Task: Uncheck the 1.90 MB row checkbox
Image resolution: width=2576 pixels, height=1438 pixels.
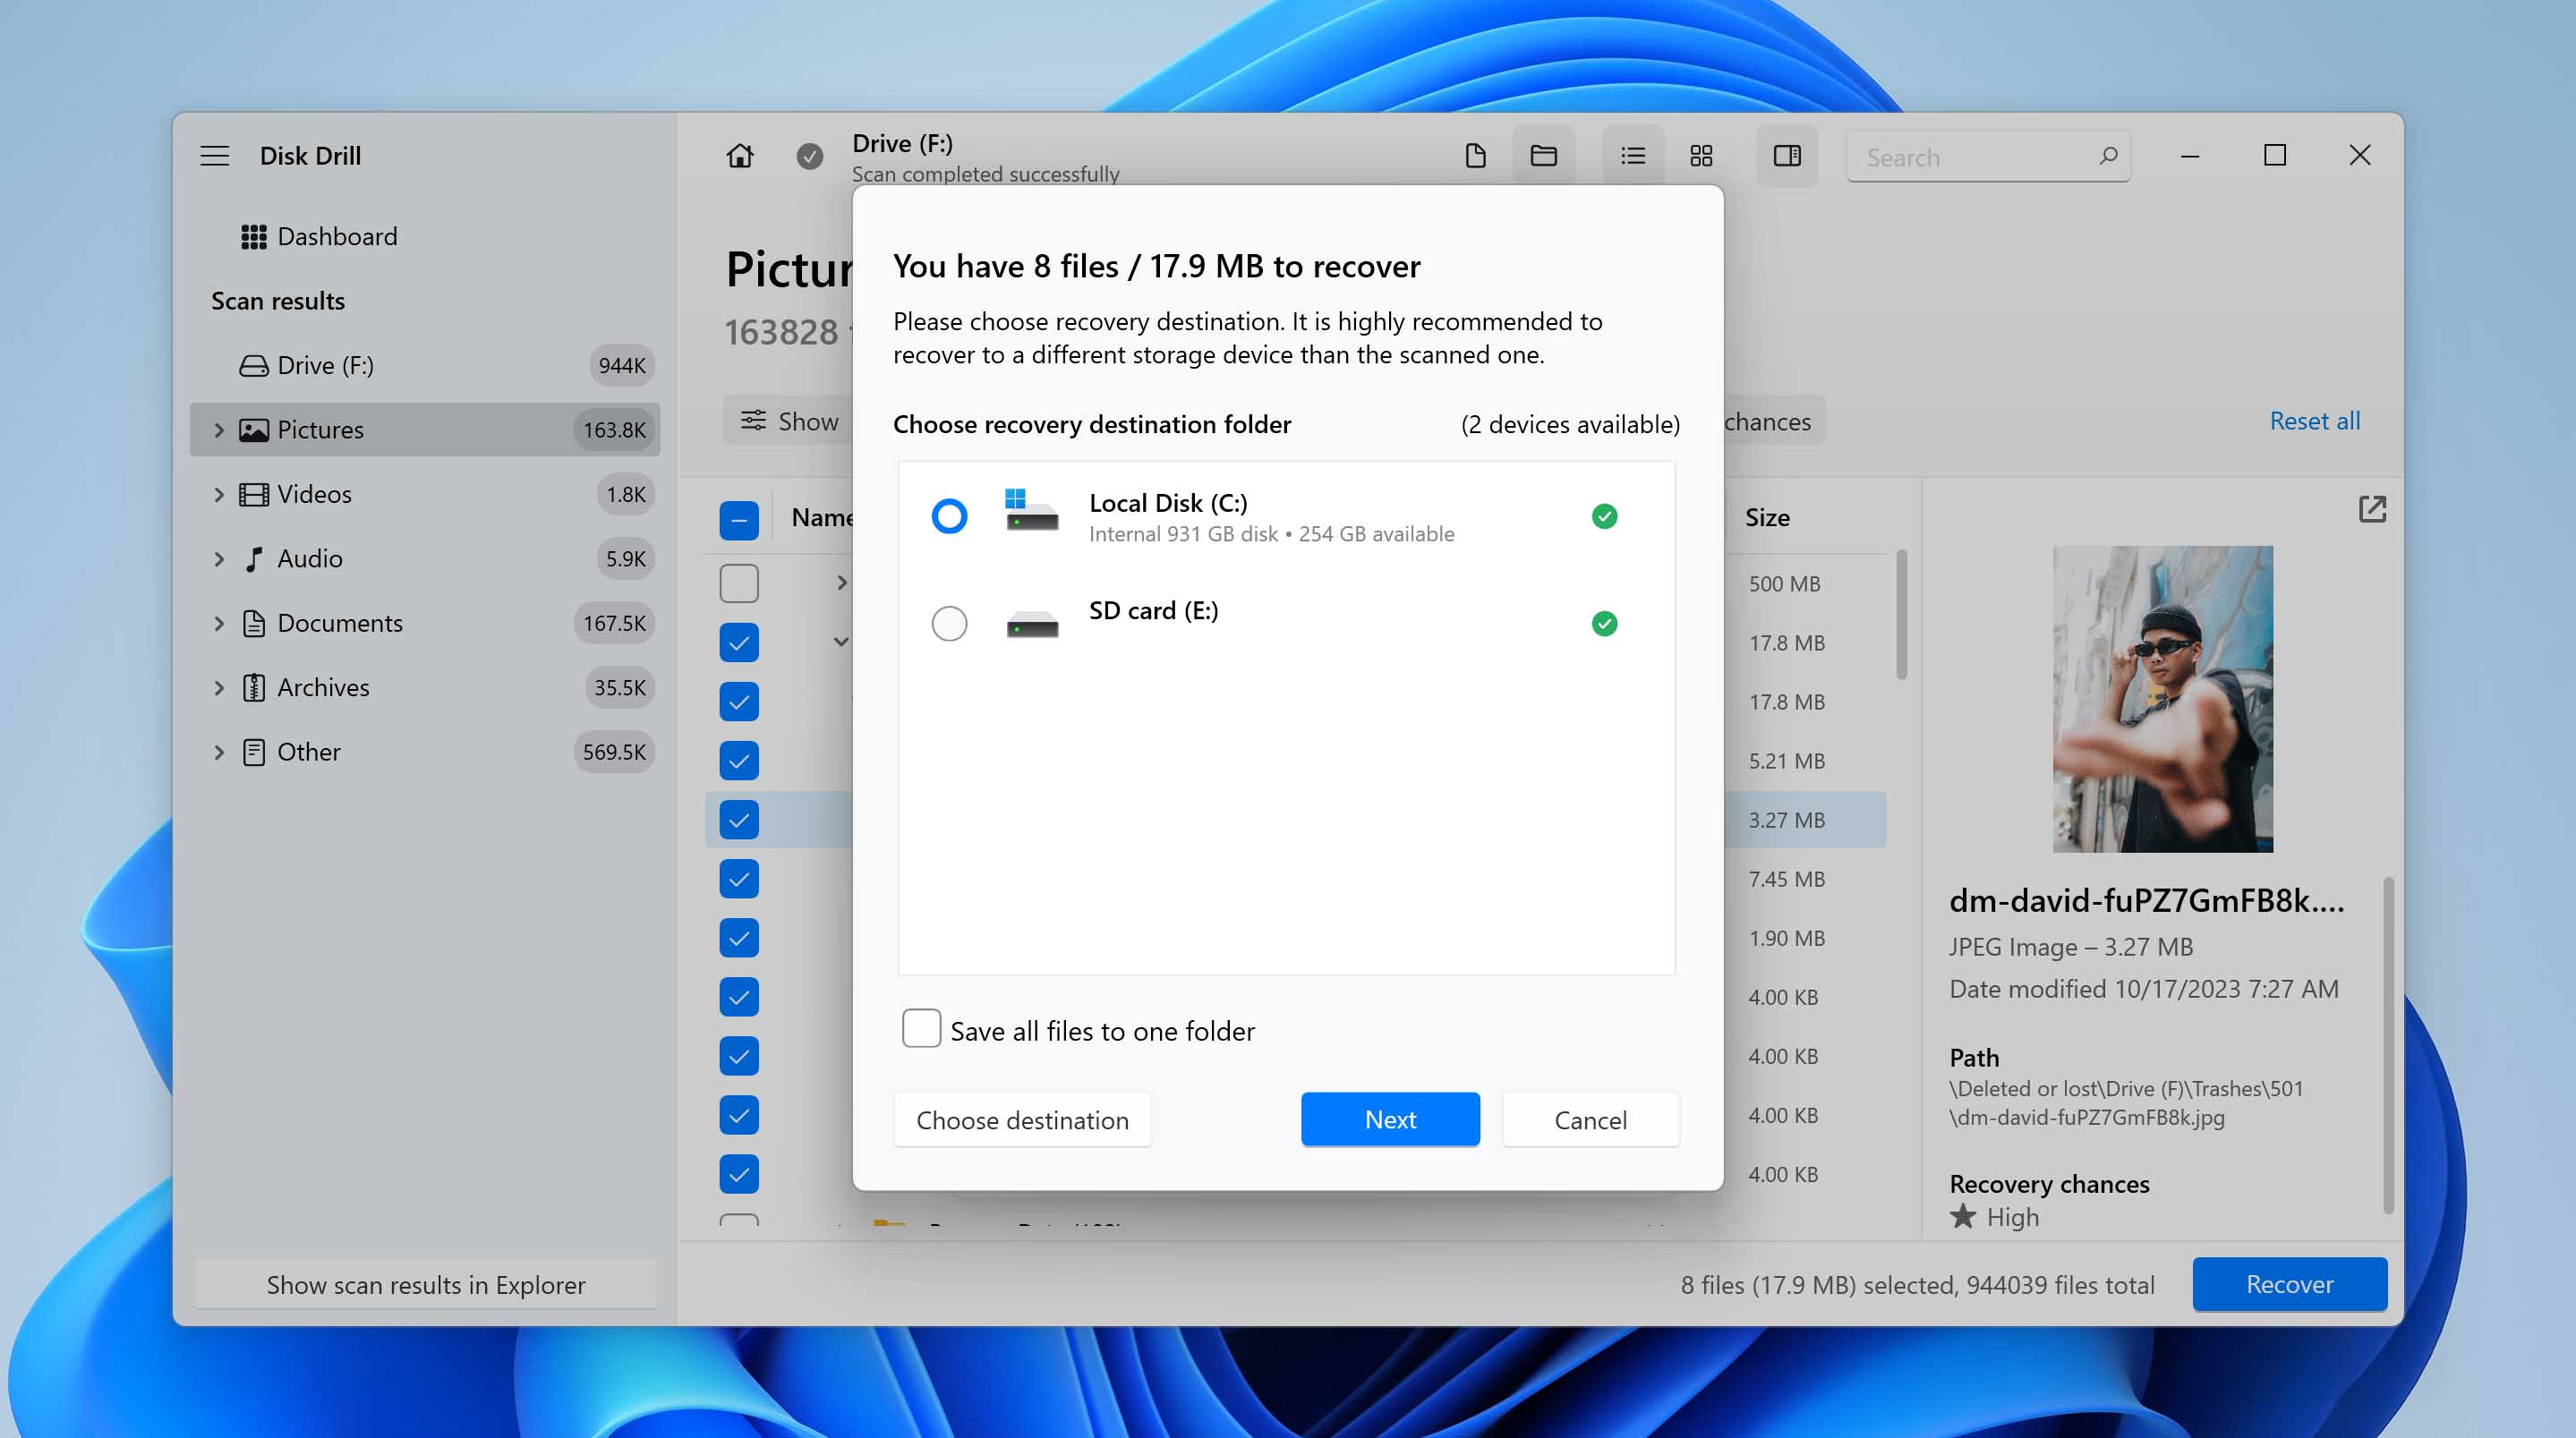Action: point(739,938)
